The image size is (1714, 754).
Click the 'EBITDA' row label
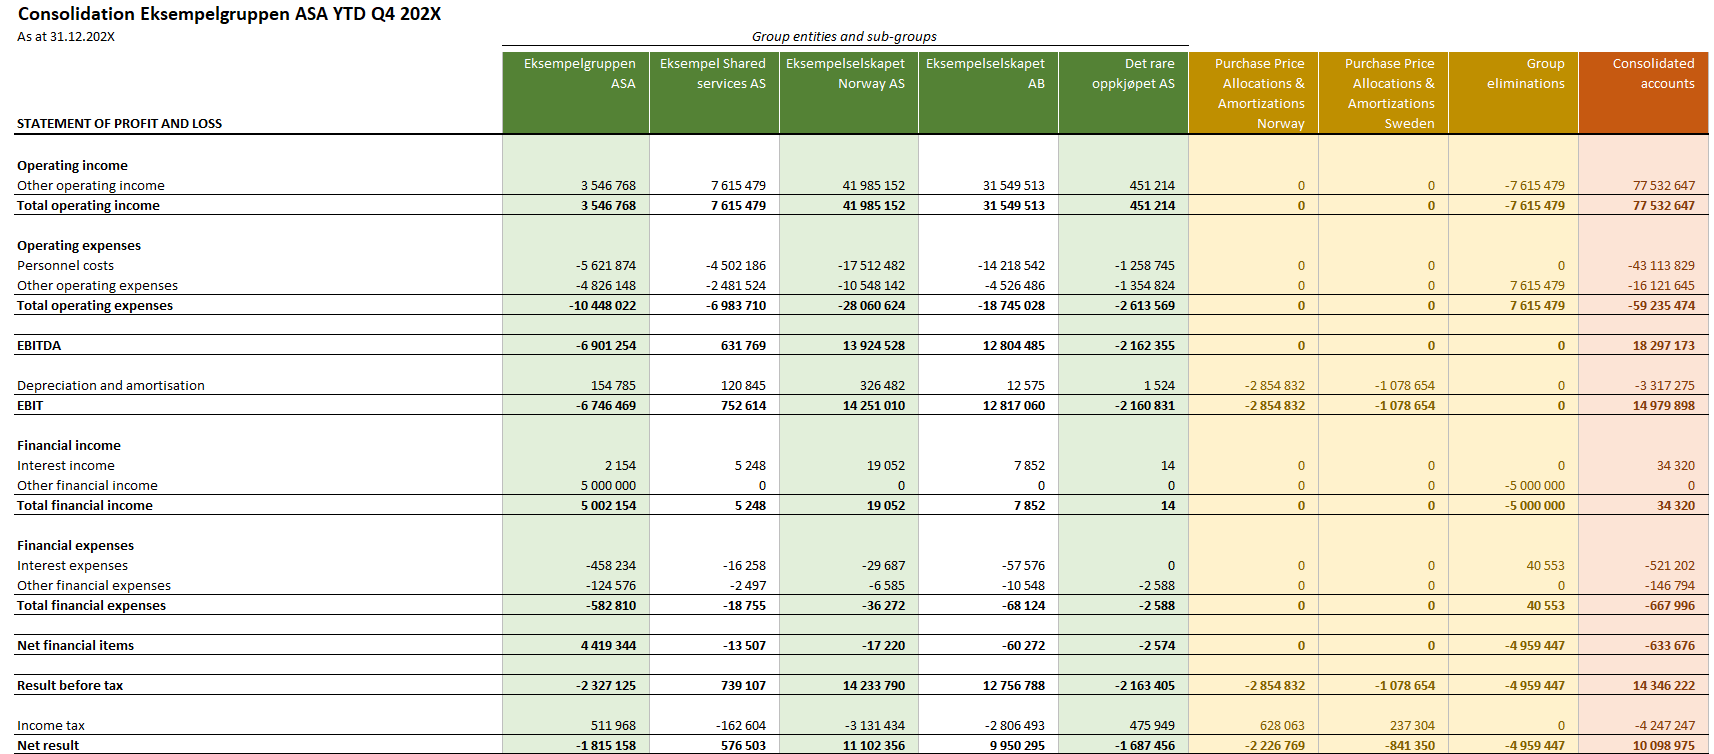[39, 346]
